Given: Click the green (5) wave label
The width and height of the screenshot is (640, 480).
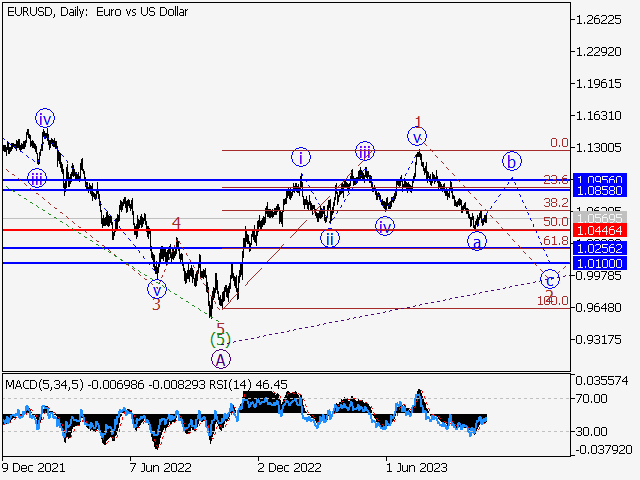Looking at the screenshot, I should [x=220, y=340].
